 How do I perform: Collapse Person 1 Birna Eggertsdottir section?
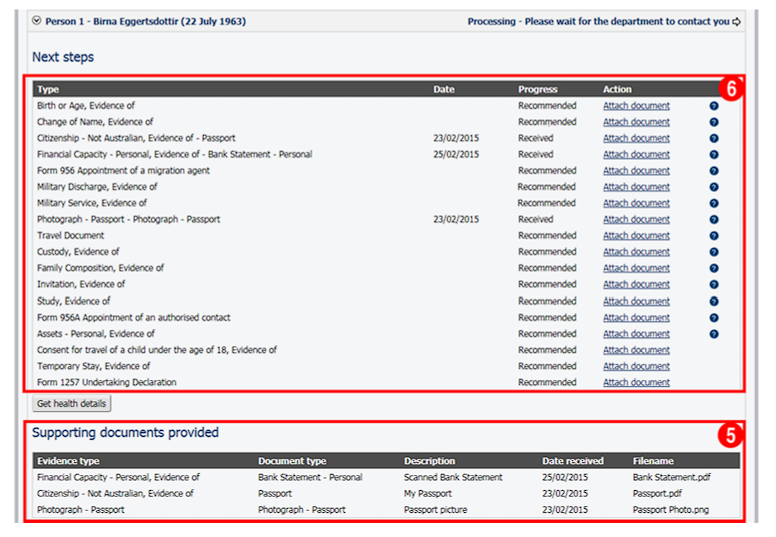coord(37,21)
